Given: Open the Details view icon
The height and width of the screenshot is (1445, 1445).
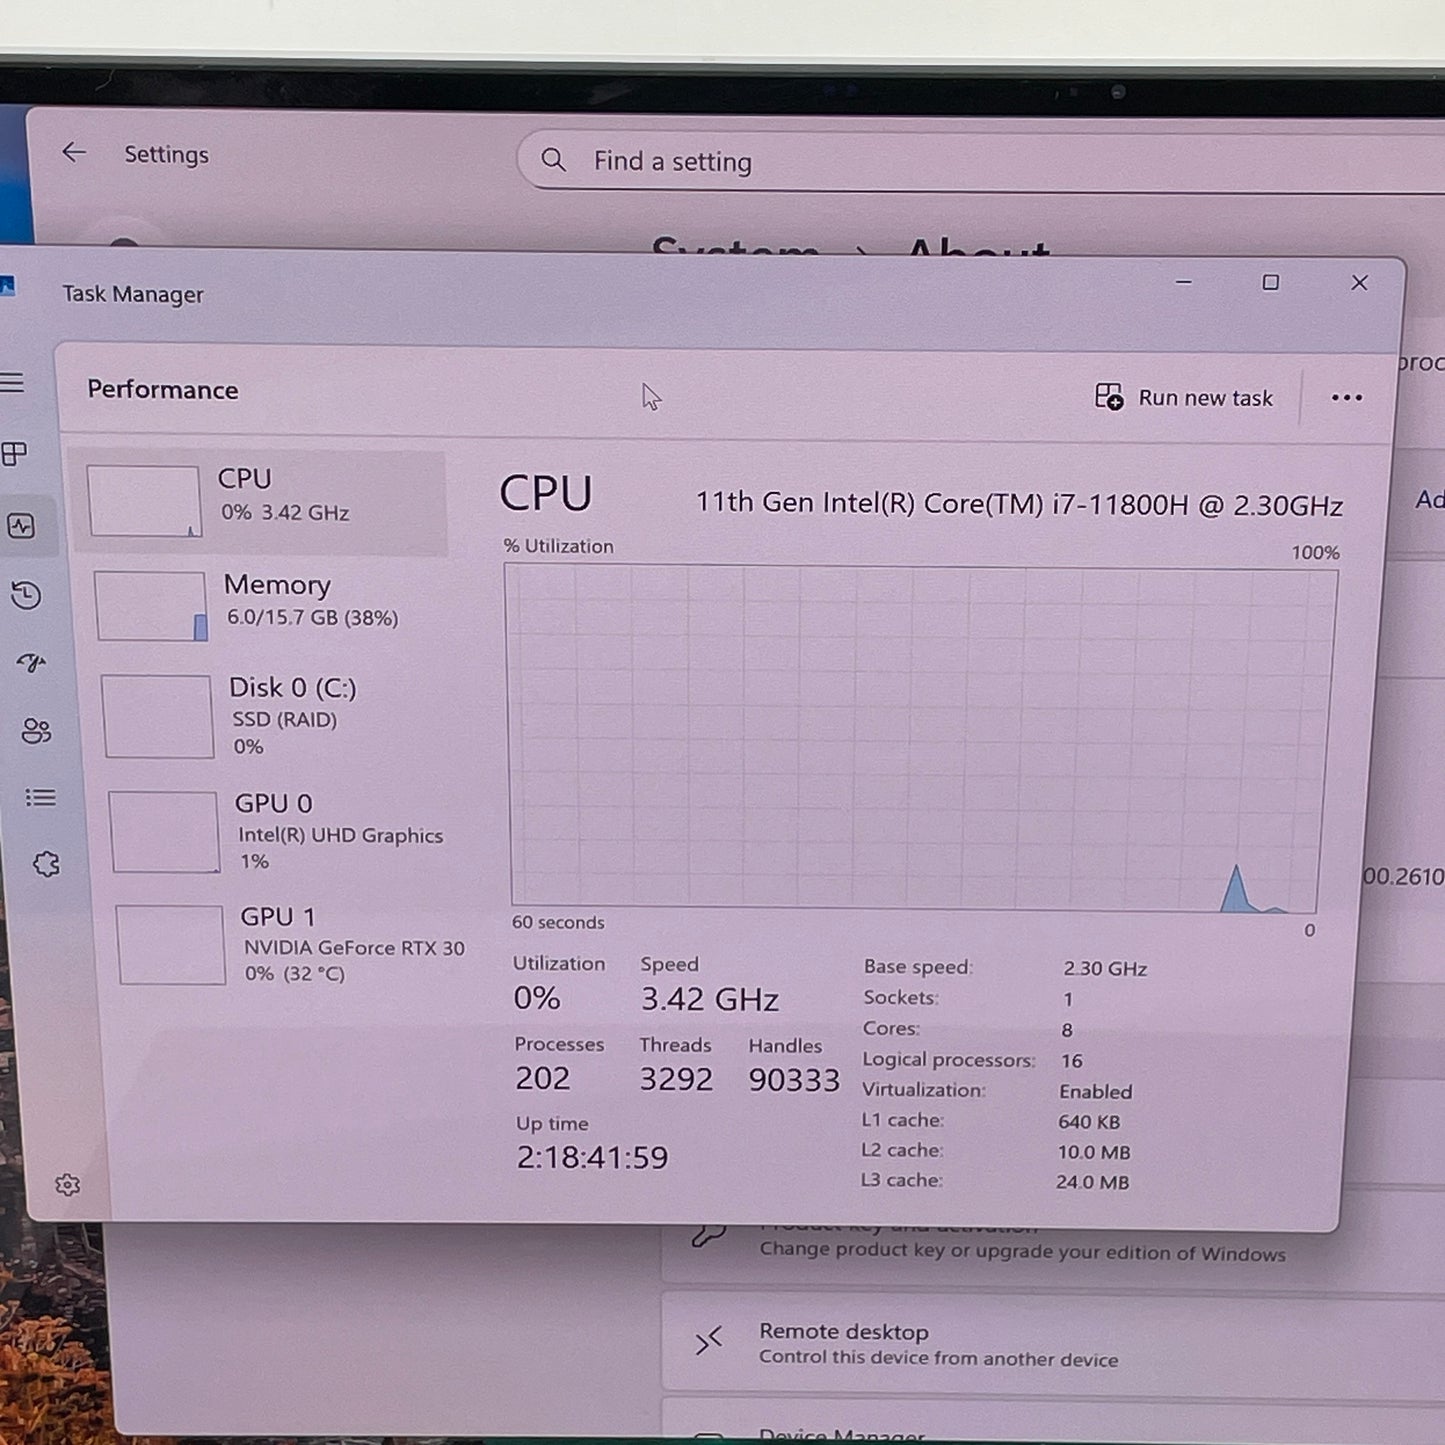Looking at the screenshot, I should click(40, 797).
